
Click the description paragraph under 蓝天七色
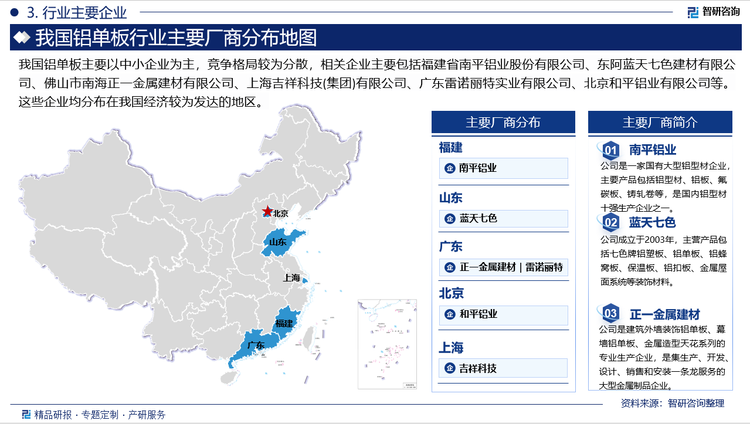pyautogui.click(x=664, y=261)
